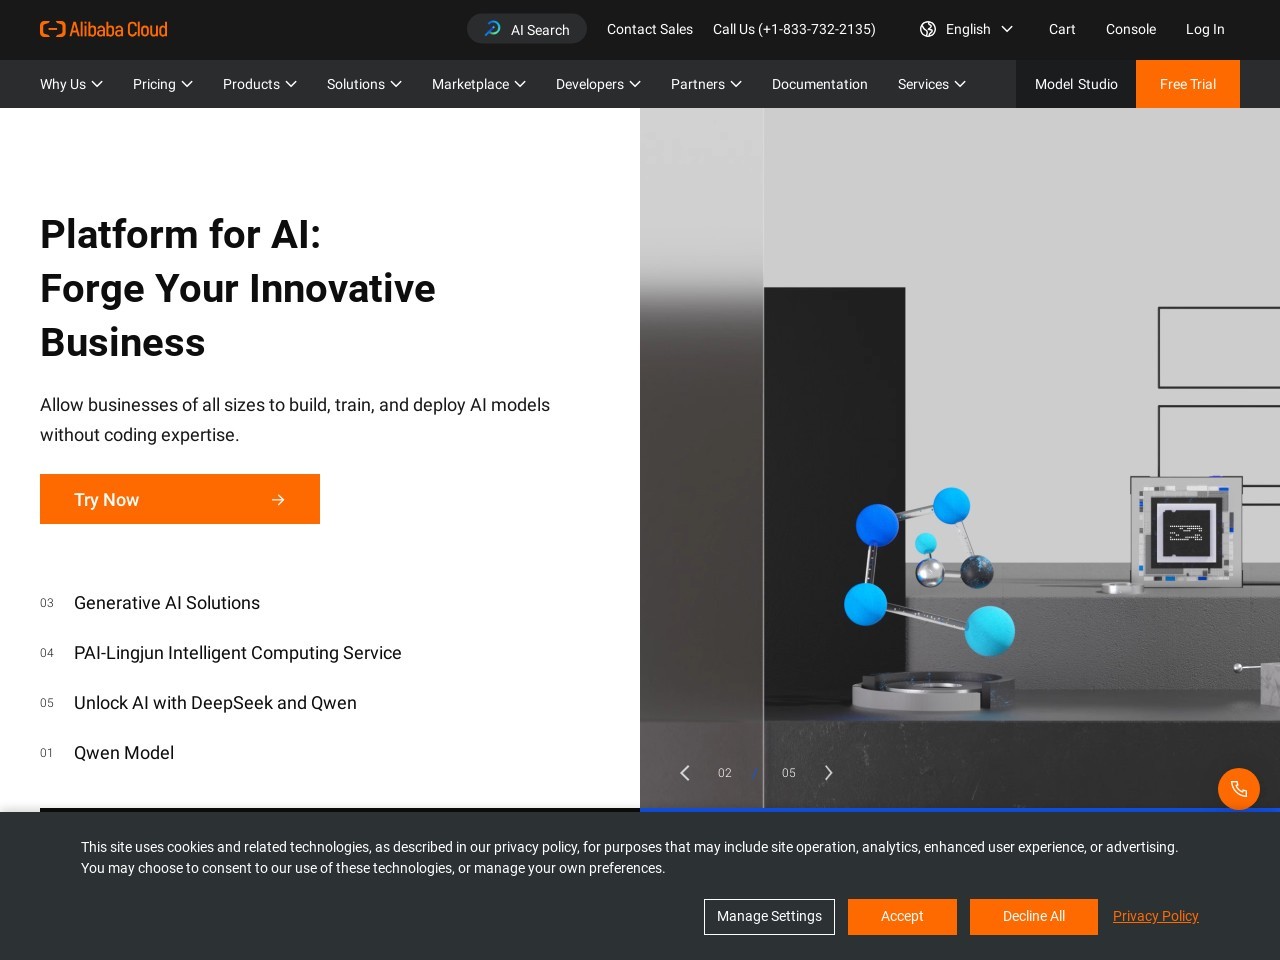Click the globe language icon

click(x=928, y=29)
